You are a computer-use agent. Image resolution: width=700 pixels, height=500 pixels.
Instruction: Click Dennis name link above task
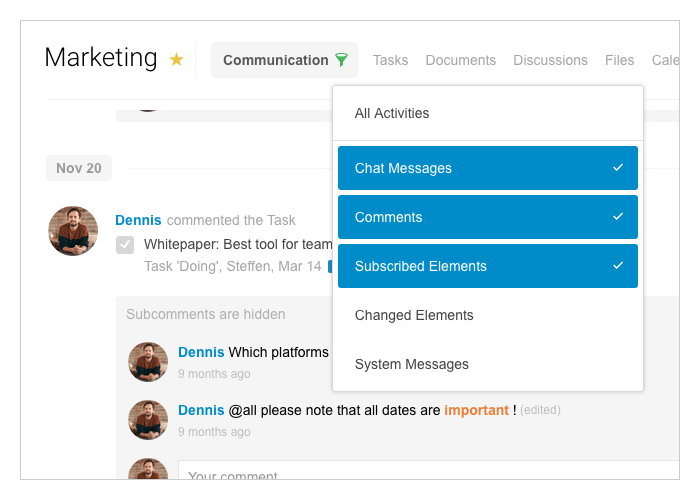(x=138, y=220)
